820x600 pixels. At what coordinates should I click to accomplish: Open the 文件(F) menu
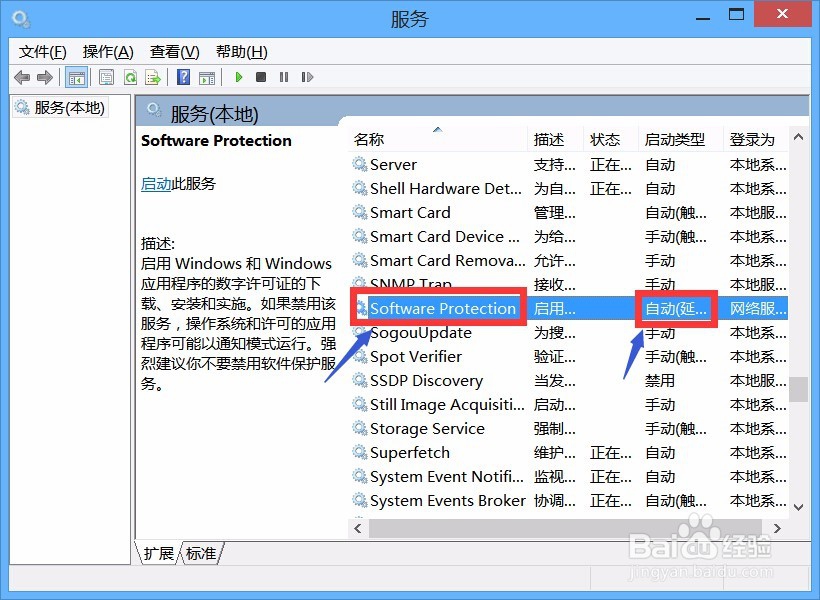41,51
